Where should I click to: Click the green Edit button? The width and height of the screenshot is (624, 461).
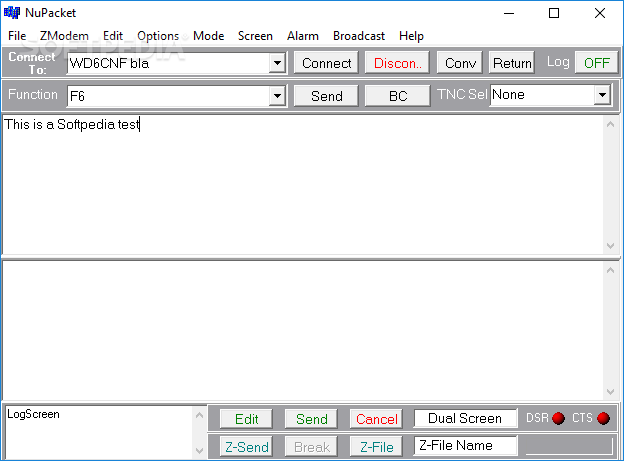coord(246,419)
